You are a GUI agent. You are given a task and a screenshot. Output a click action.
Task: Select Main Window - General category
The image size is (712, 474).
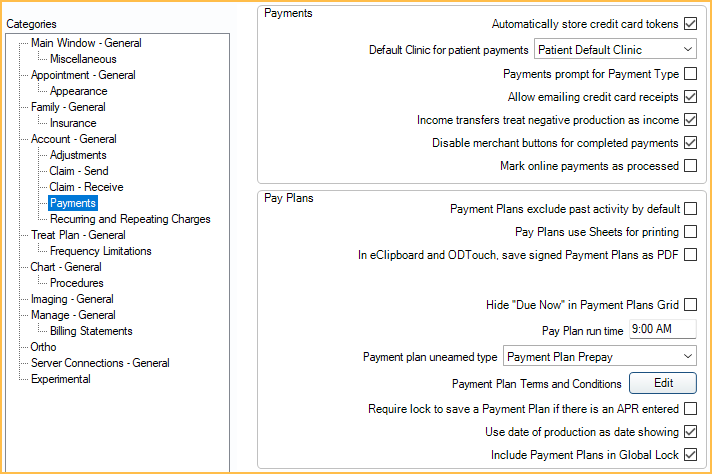(x=86, y=43)
